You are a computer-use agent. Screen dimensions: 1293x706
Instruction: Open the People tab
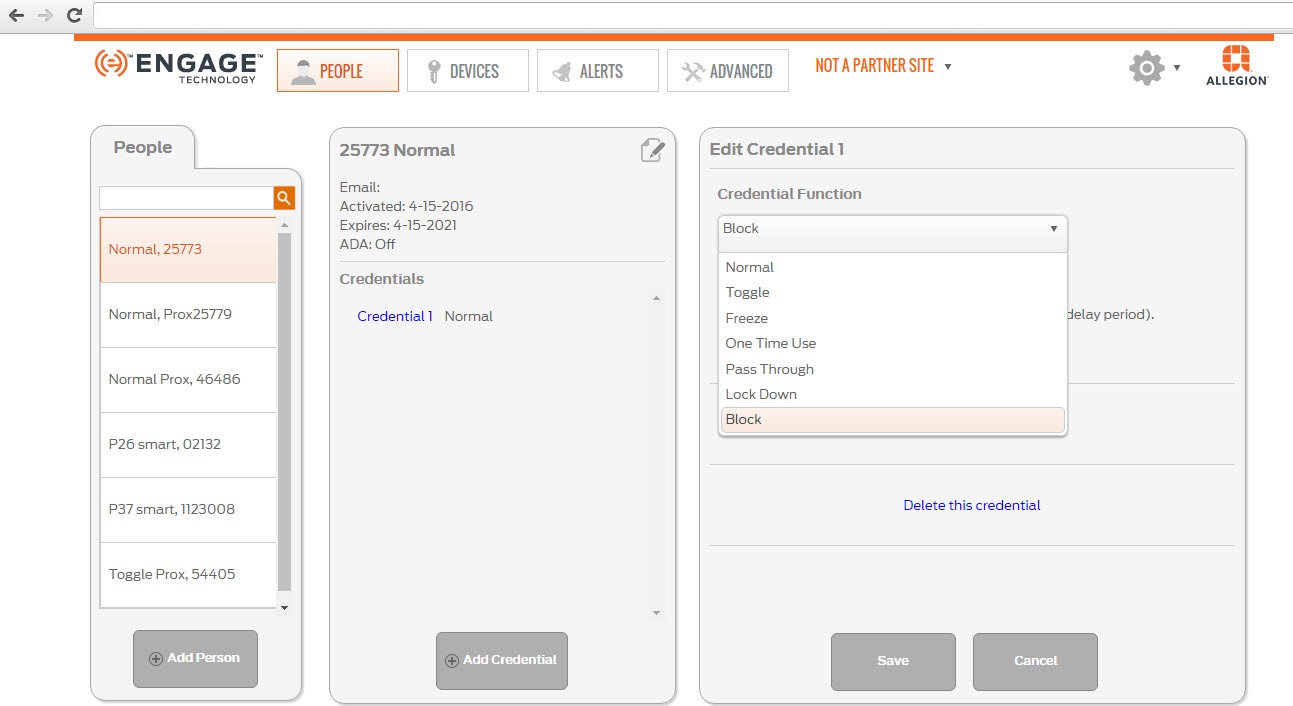point(338,71)
